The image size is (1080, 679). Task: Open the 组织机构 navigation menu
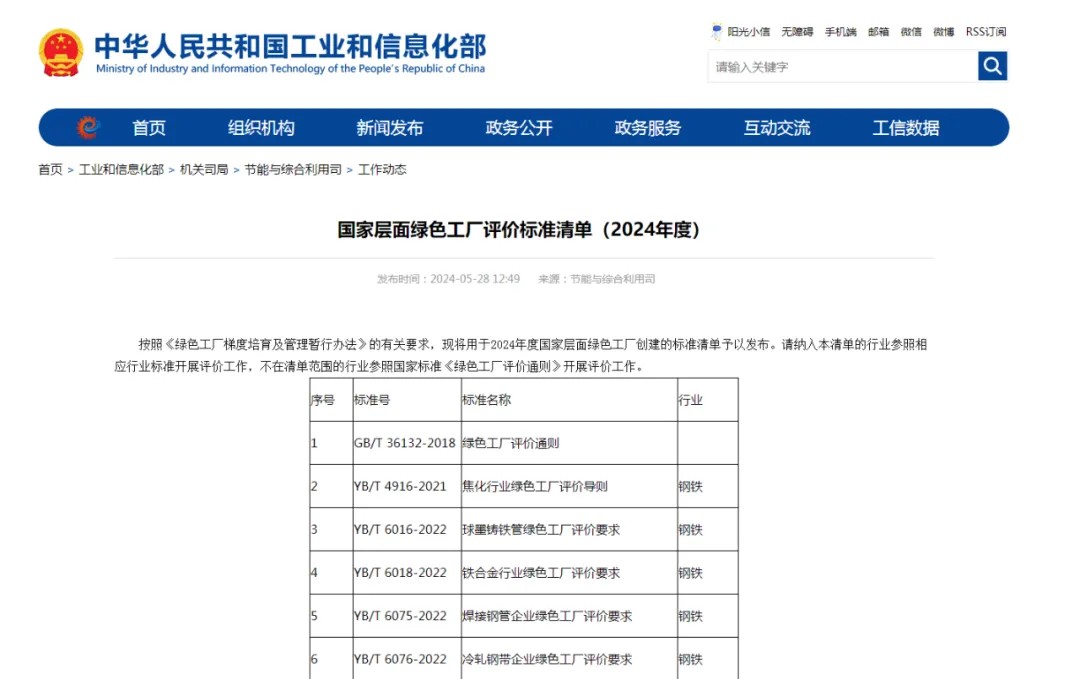[x=261, y=128]
